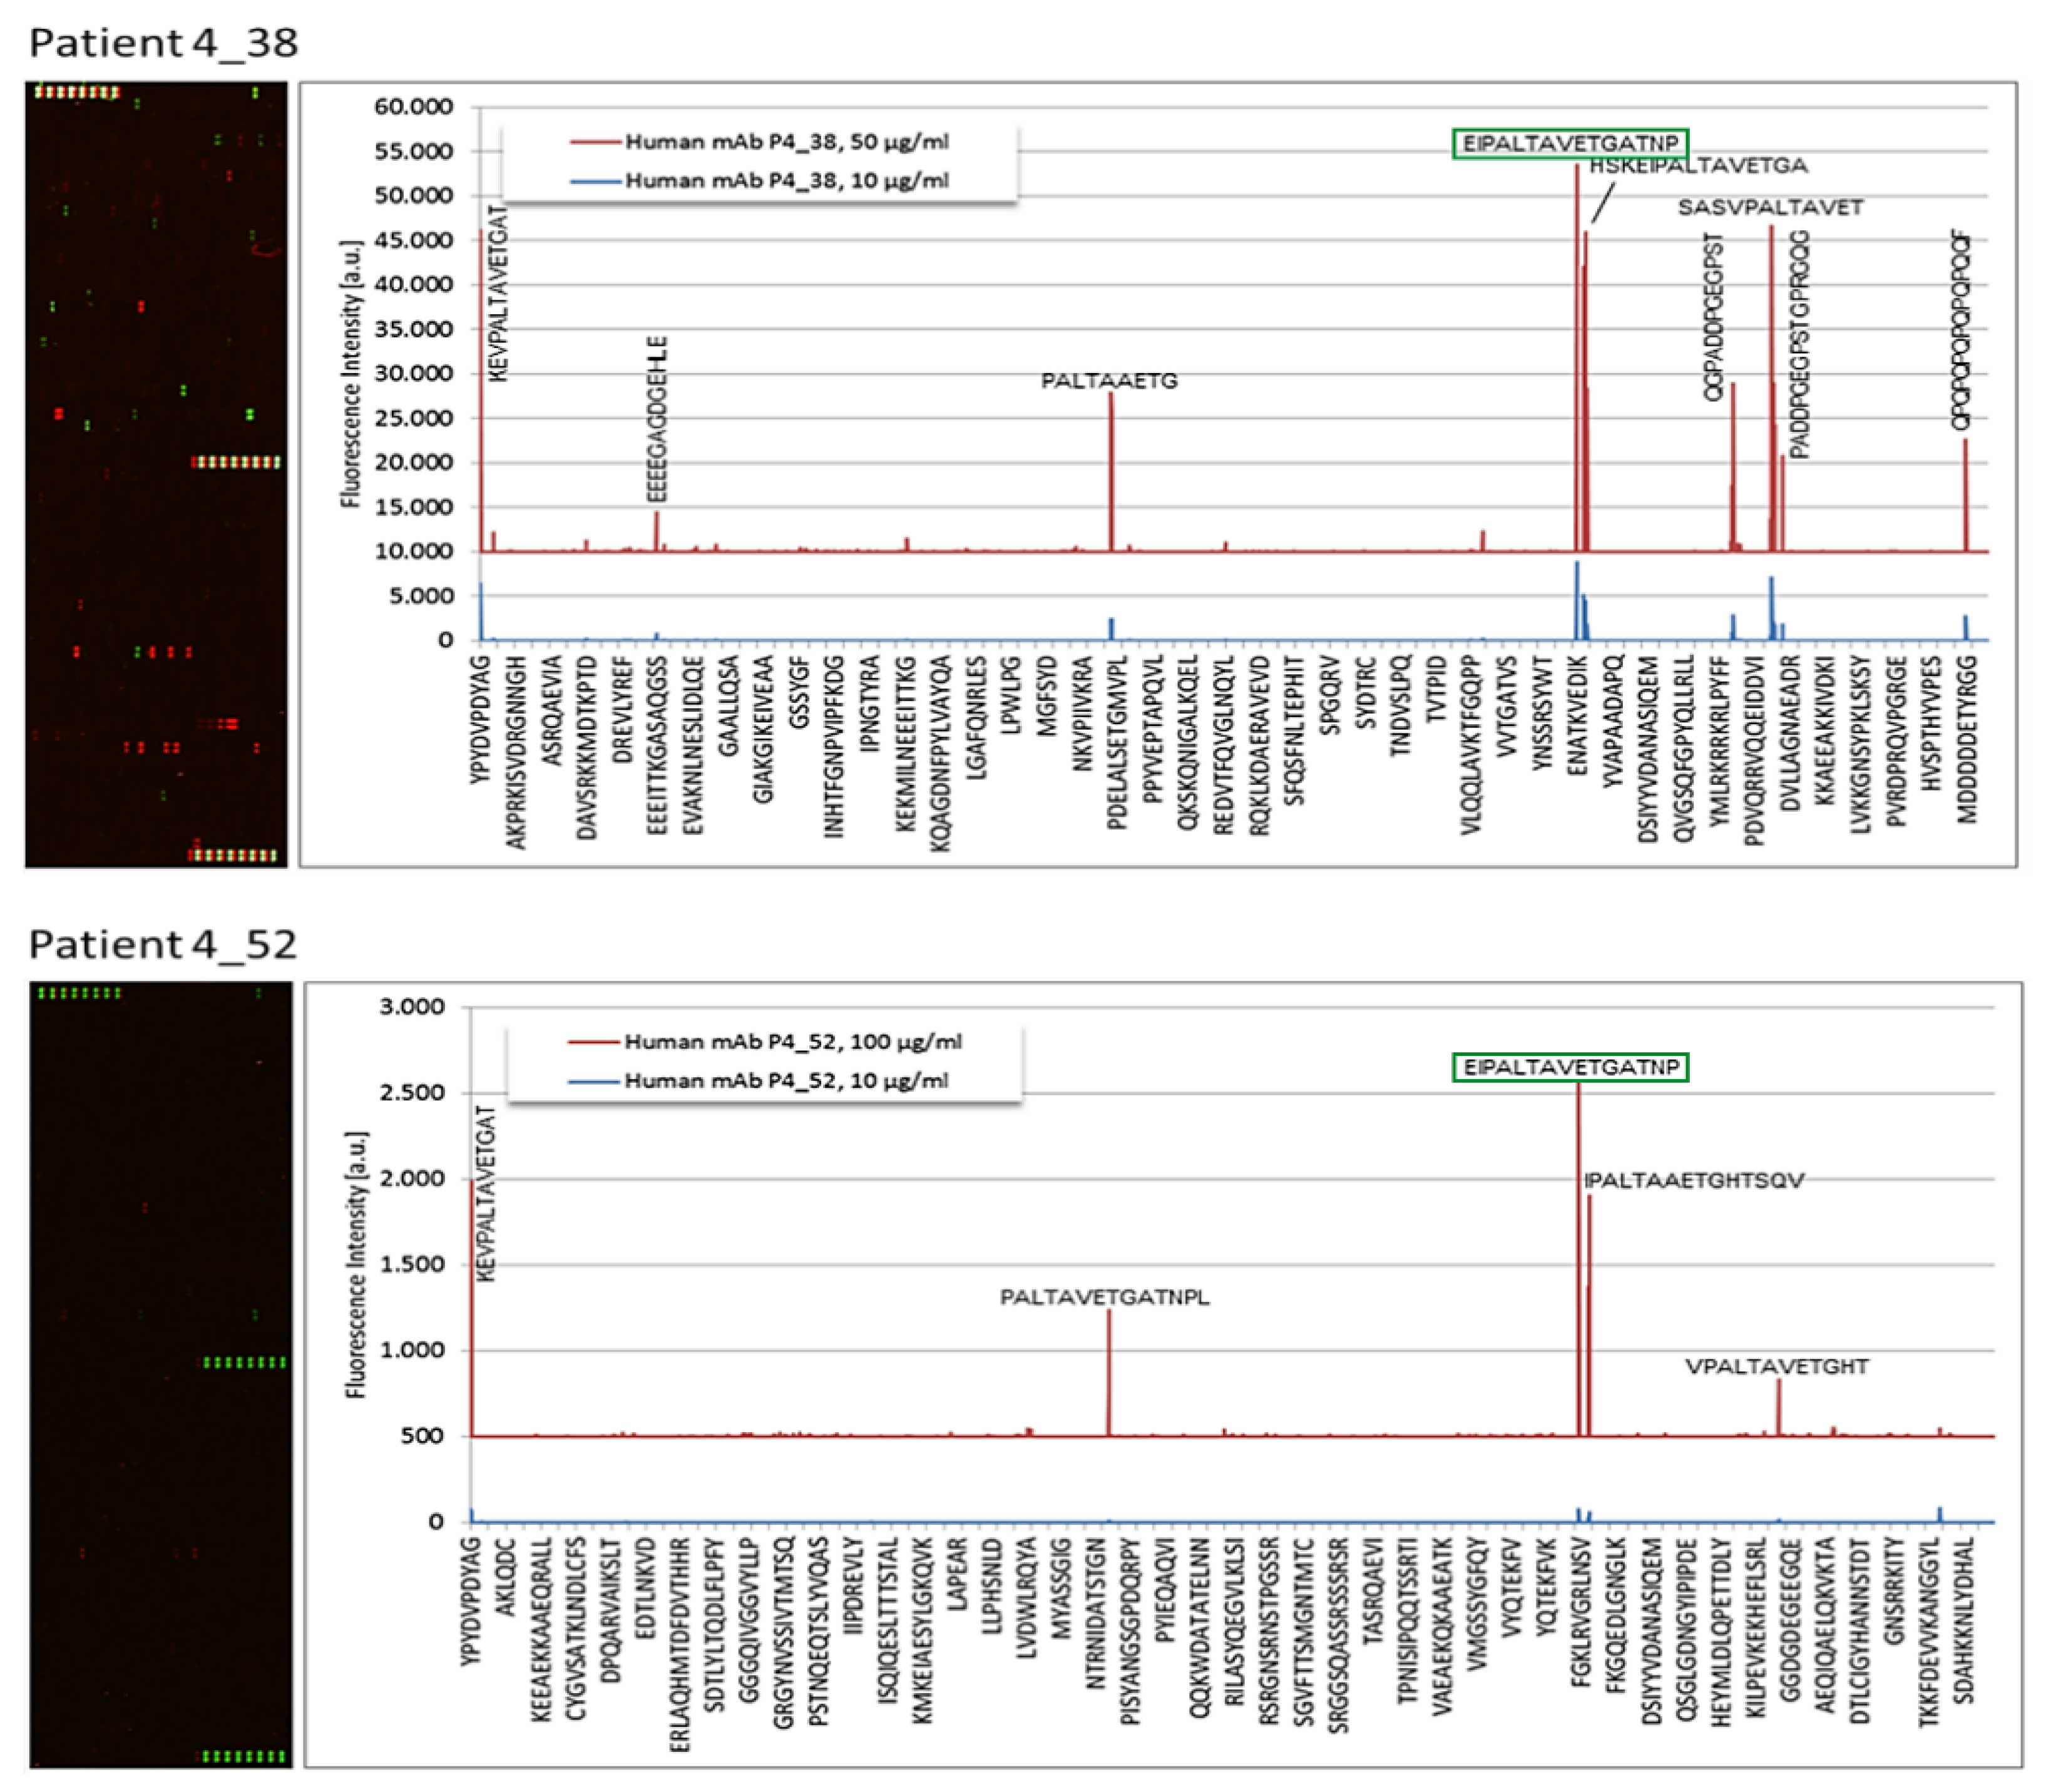Click the Patient 4_52 heading

[163, 944]
